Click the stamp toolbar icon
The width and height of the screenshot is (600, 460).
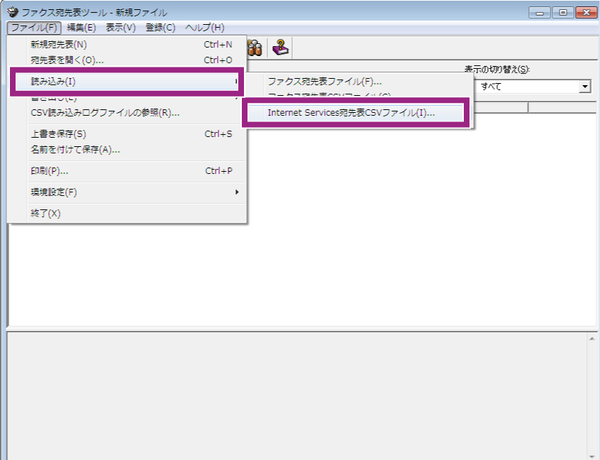pos(279,47)
